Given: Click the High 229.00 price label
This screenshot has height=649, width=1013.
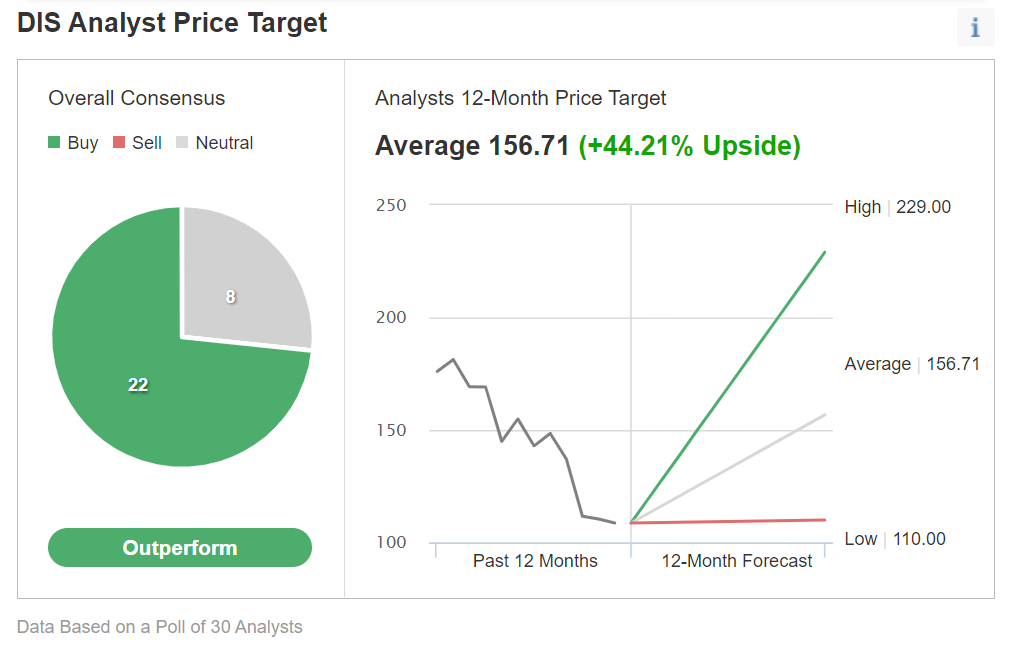Looking at the screenshot, I should (897, 207).
